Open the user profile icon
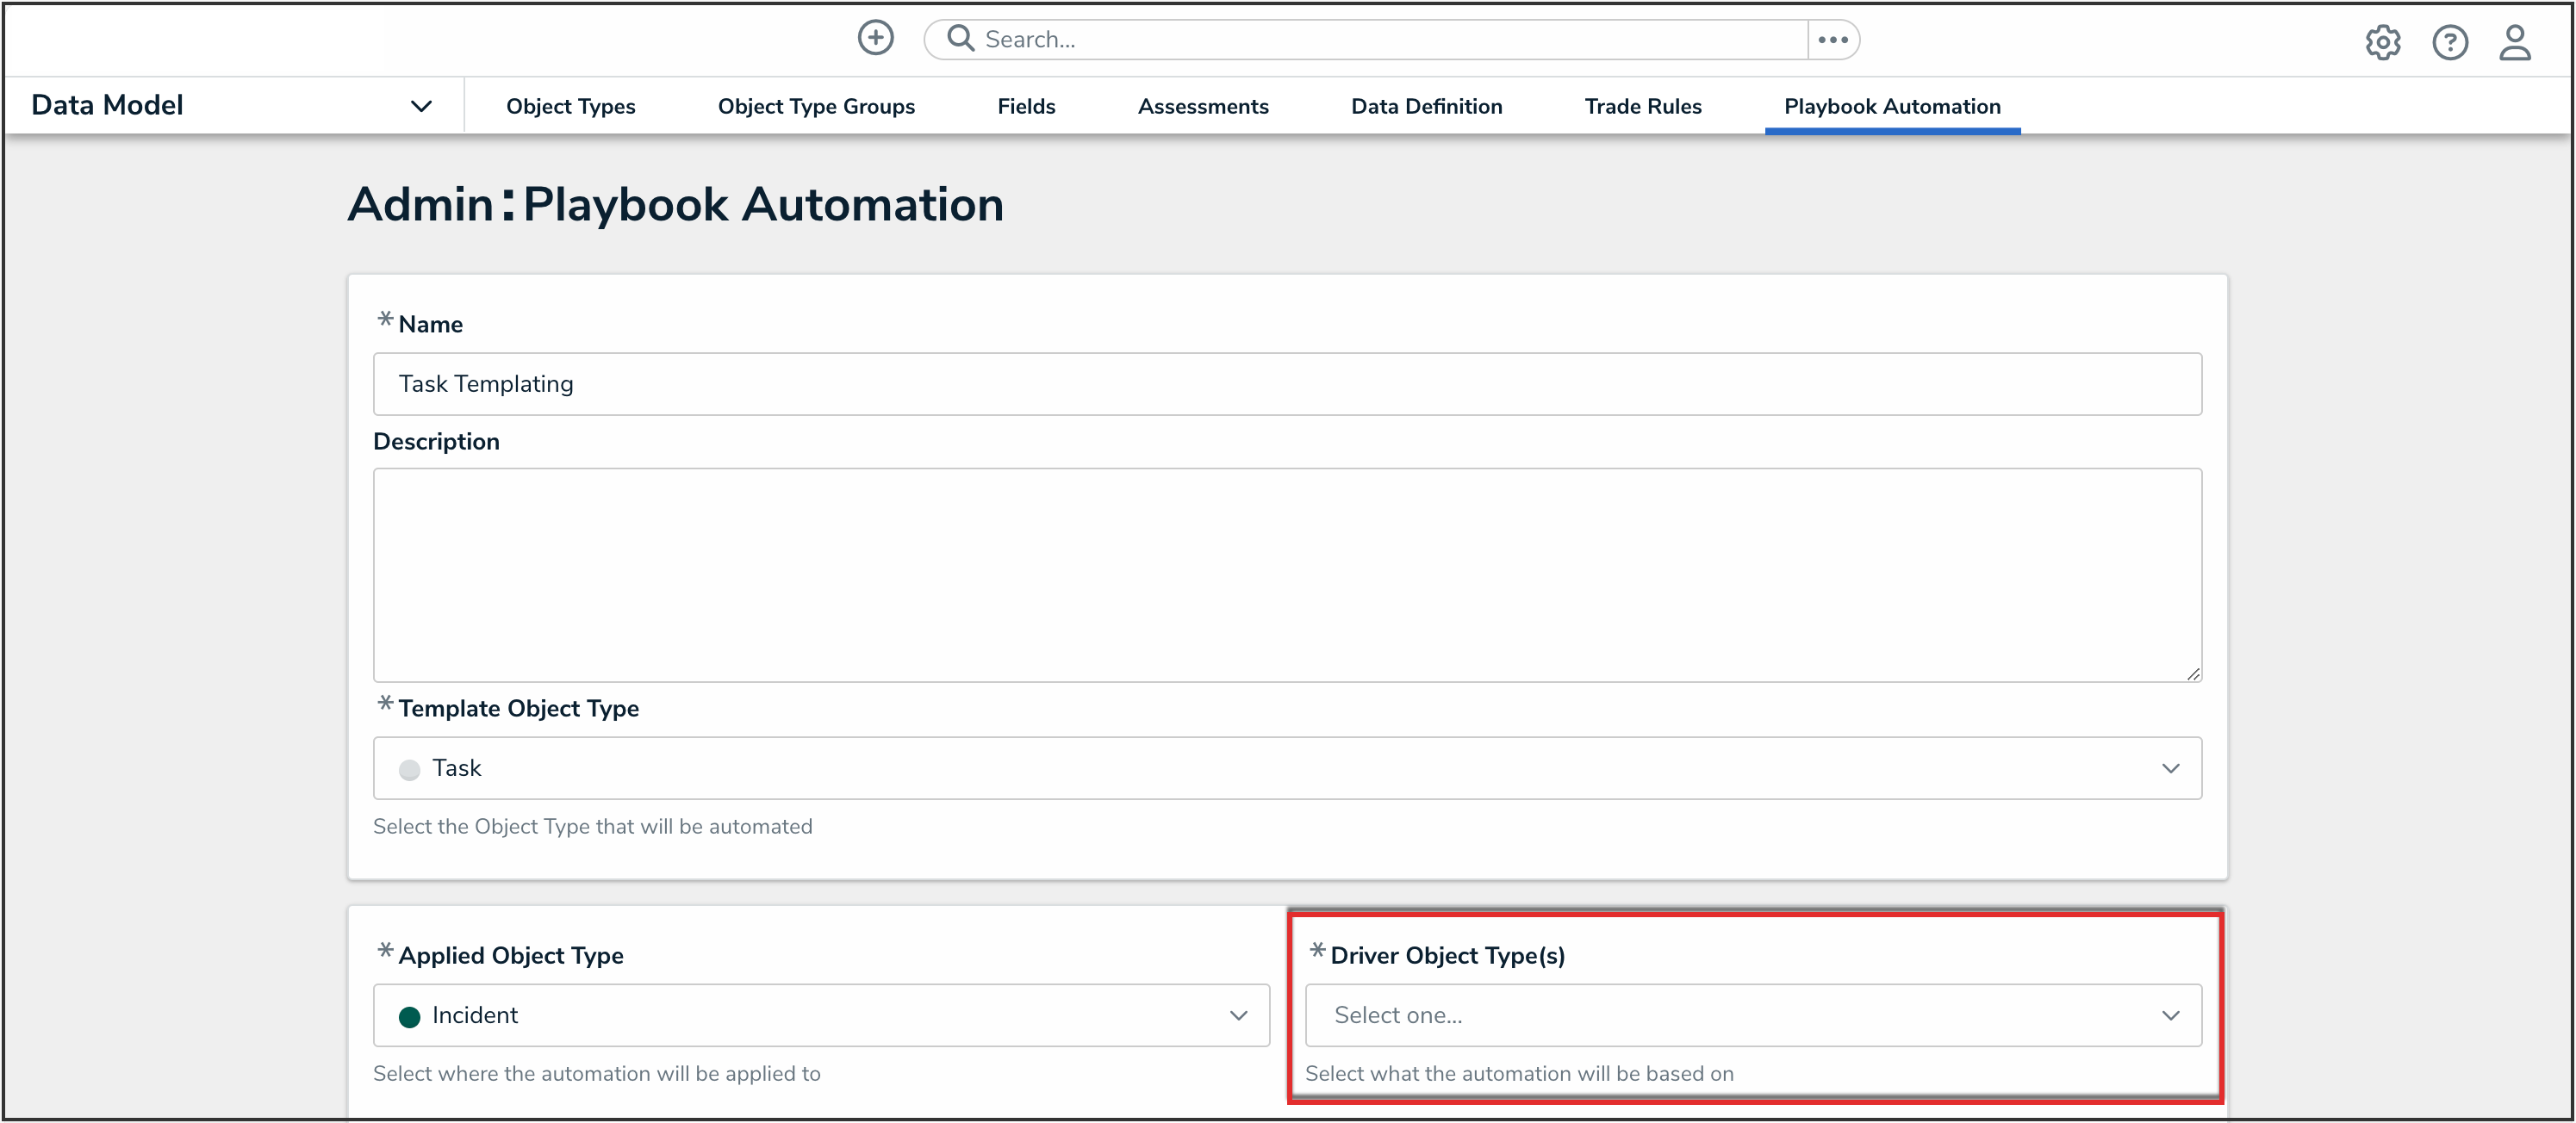2576x1123 pixels. pyautogui.click(x=2514, y=42)
